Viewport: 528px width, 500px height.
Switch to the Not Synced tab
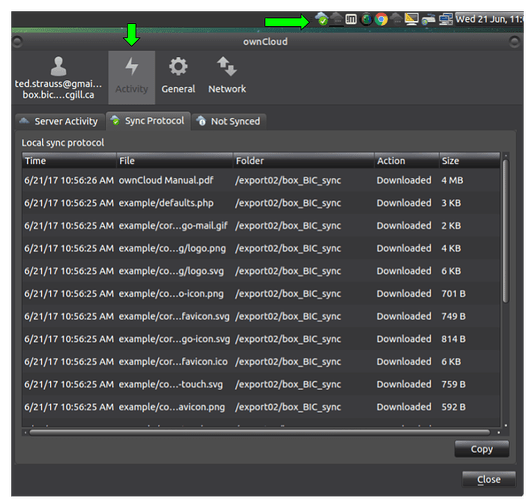pos(229,121)
